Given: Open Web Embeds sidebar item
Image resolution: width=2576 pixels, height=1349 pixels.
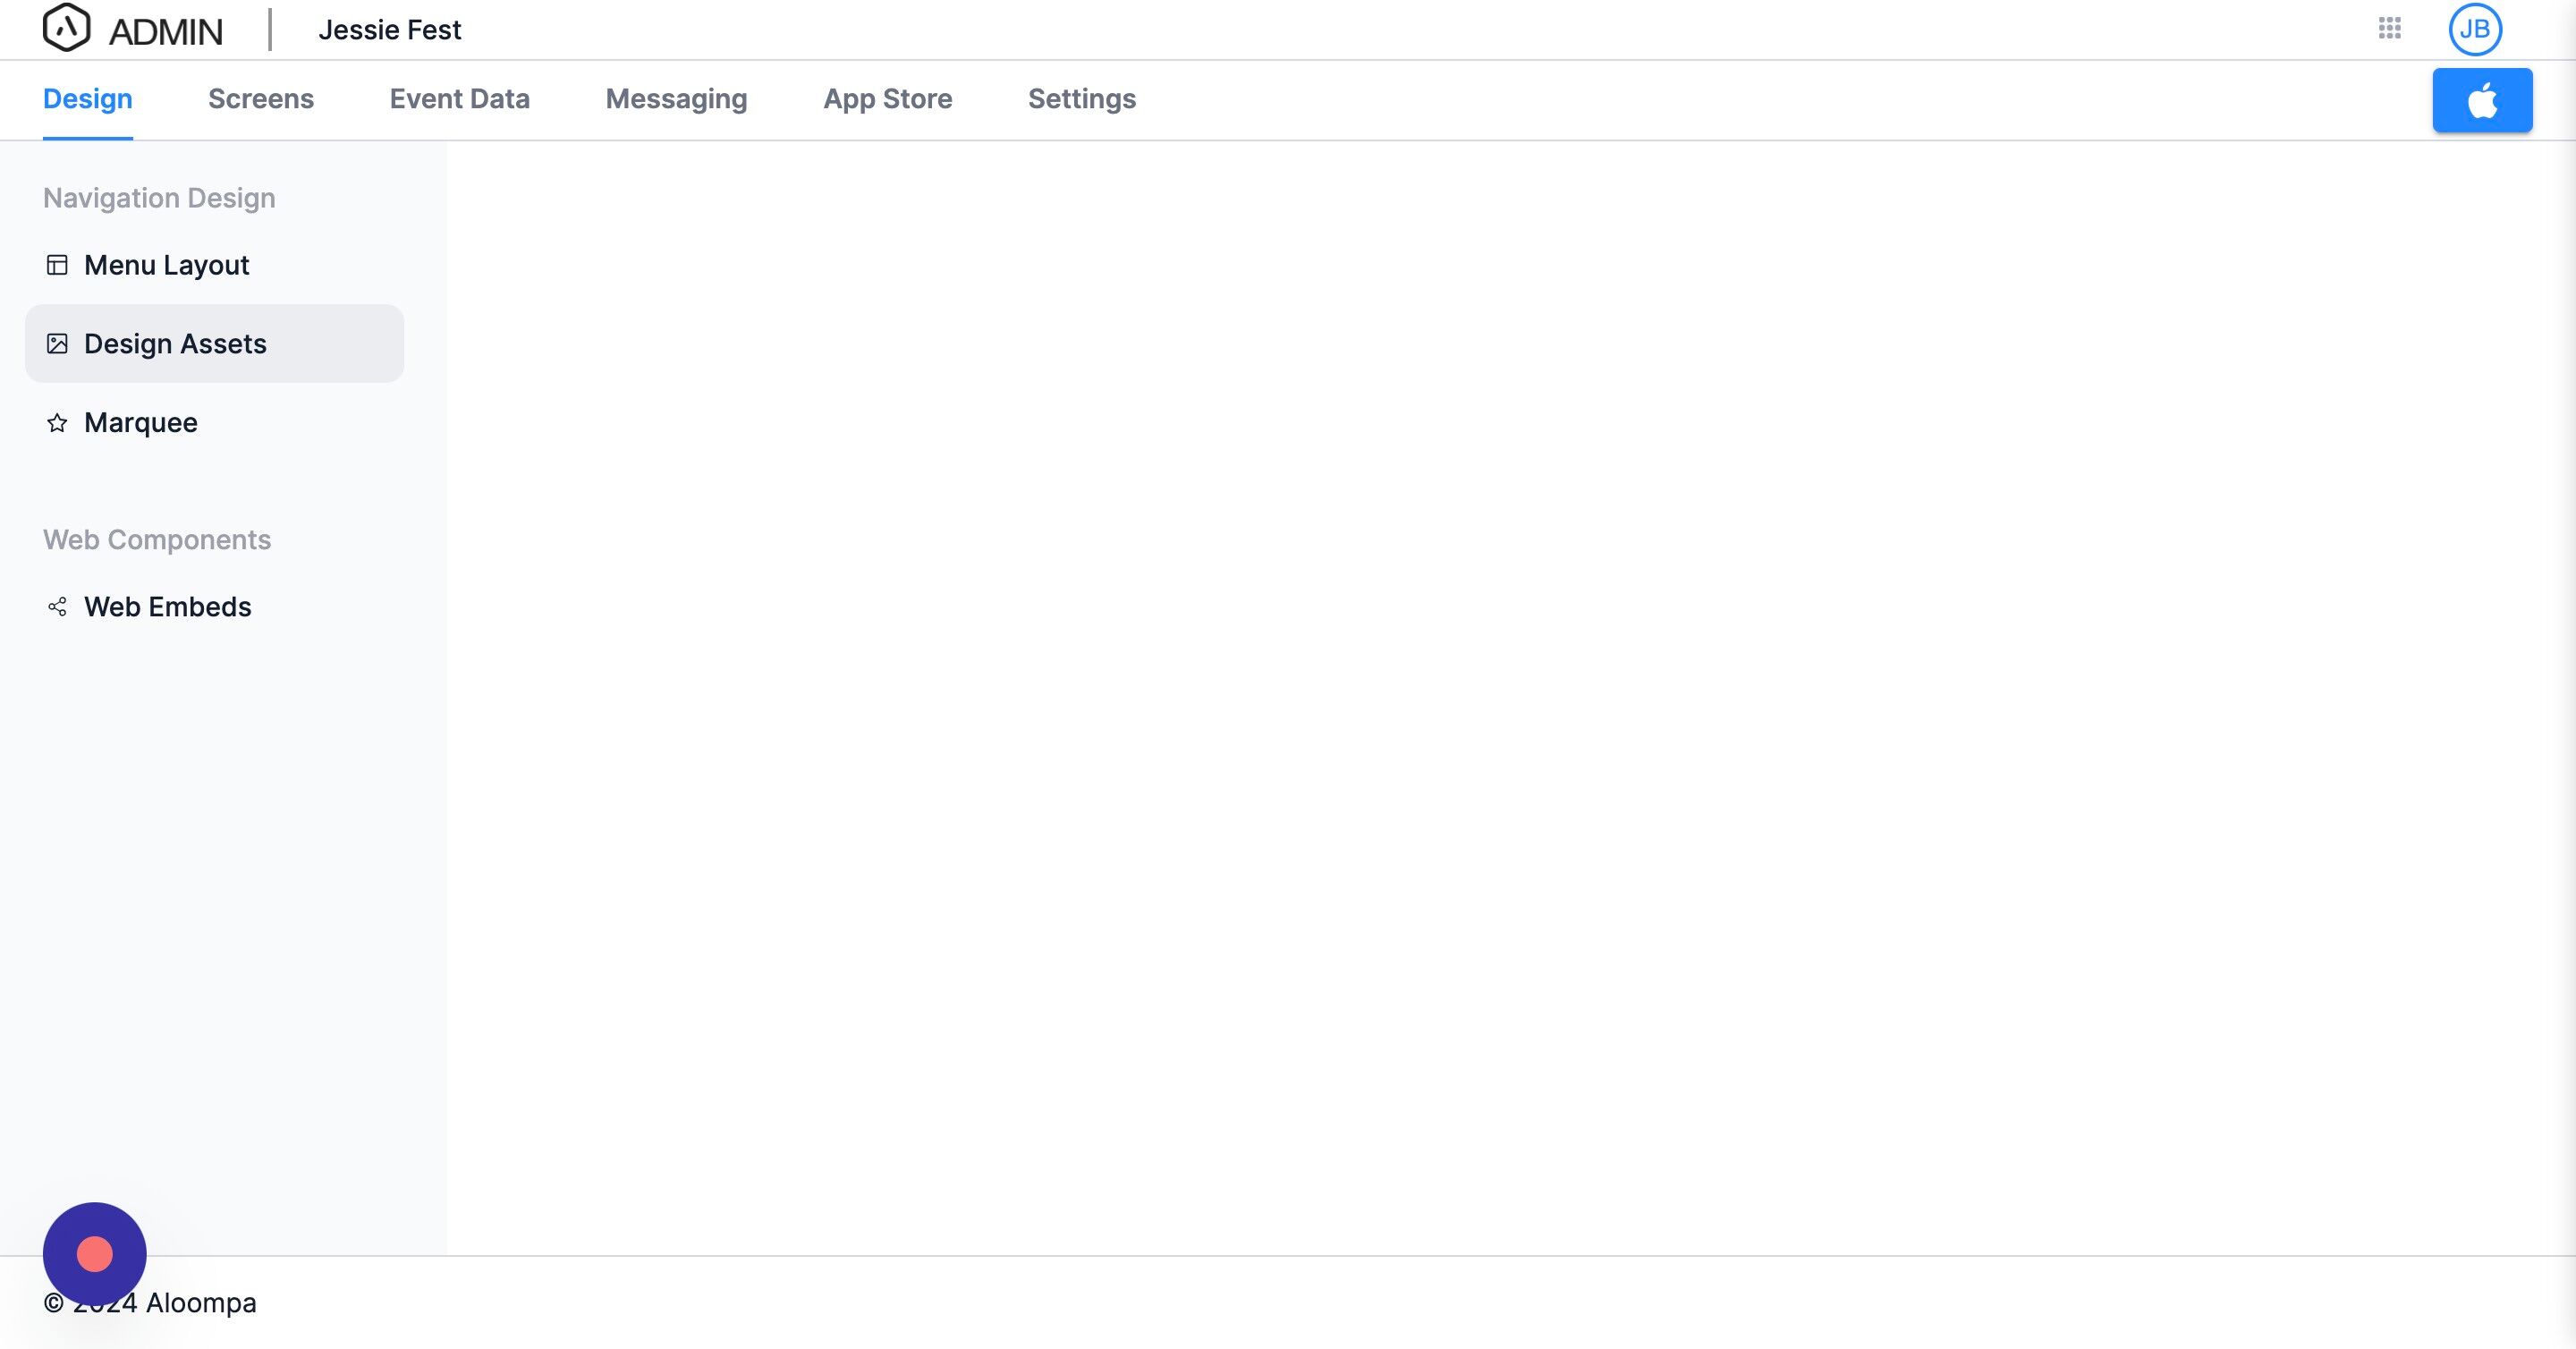Looking at the screenshot, I should pos(168,607).
